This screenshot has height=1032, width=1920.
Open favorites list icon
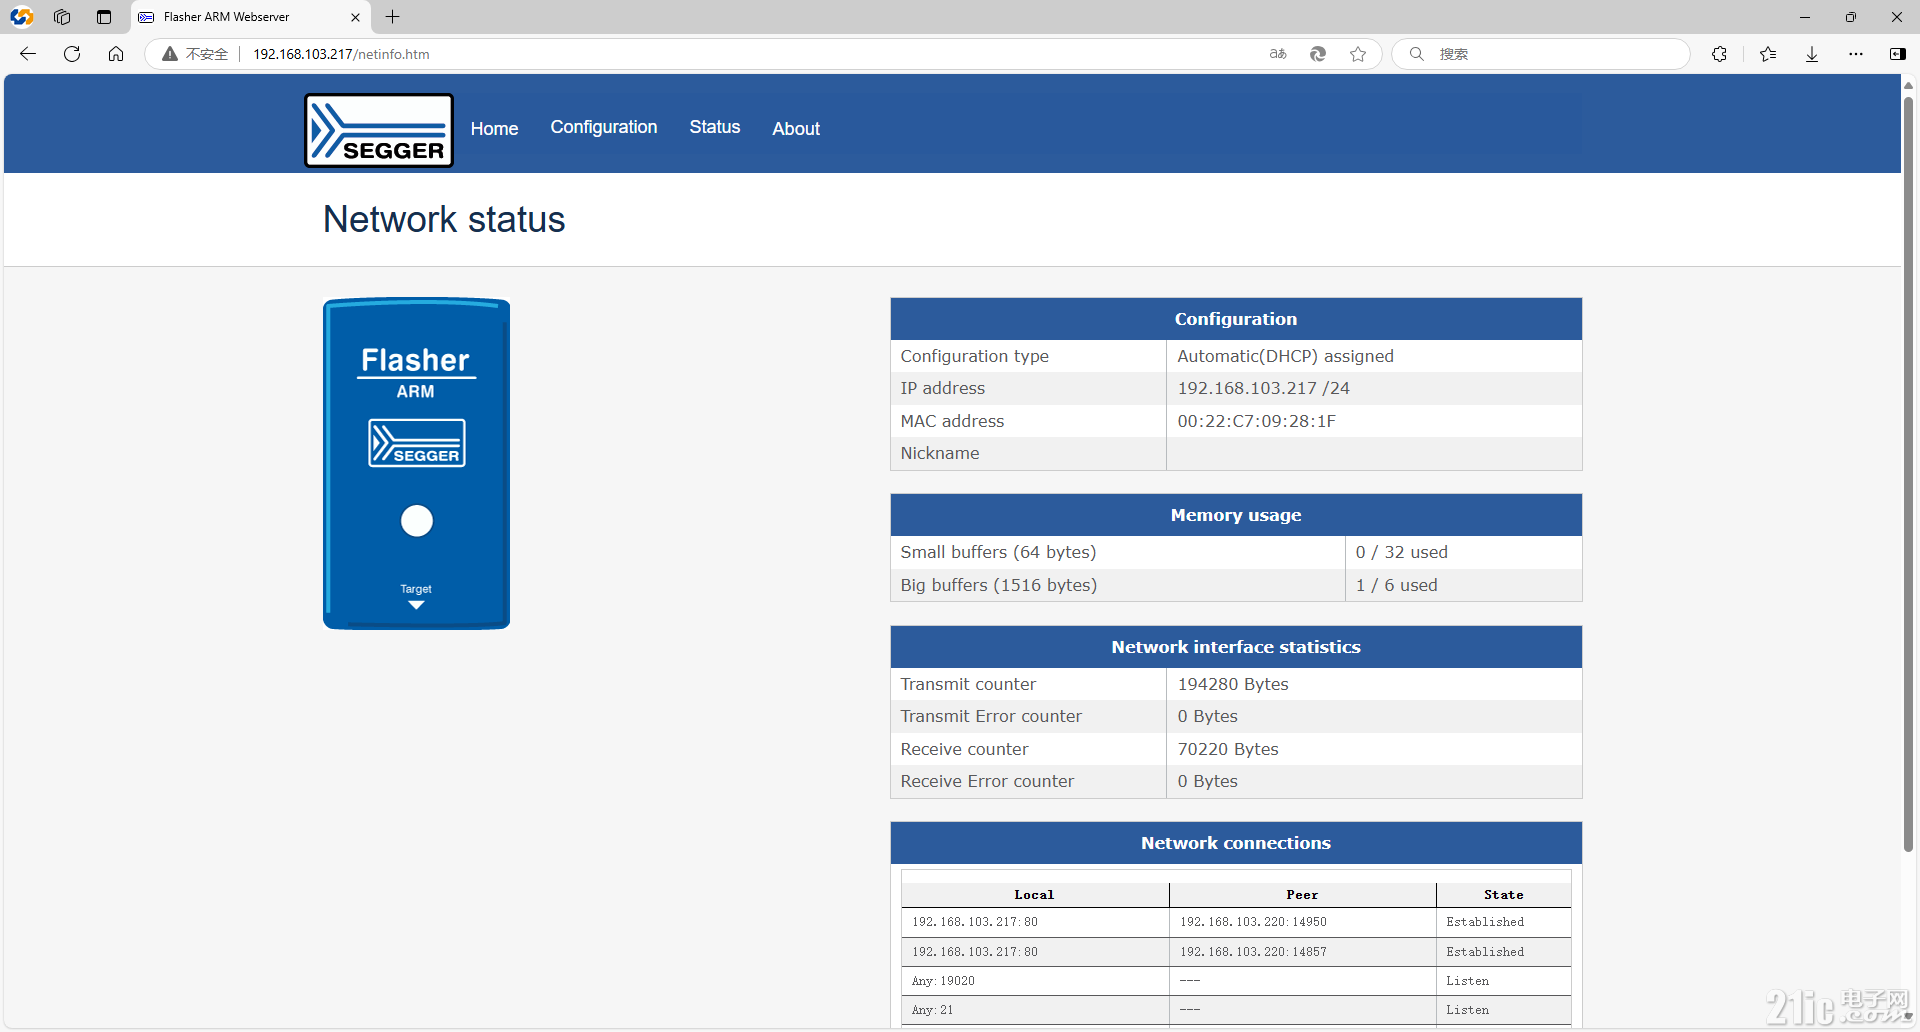1768,54
